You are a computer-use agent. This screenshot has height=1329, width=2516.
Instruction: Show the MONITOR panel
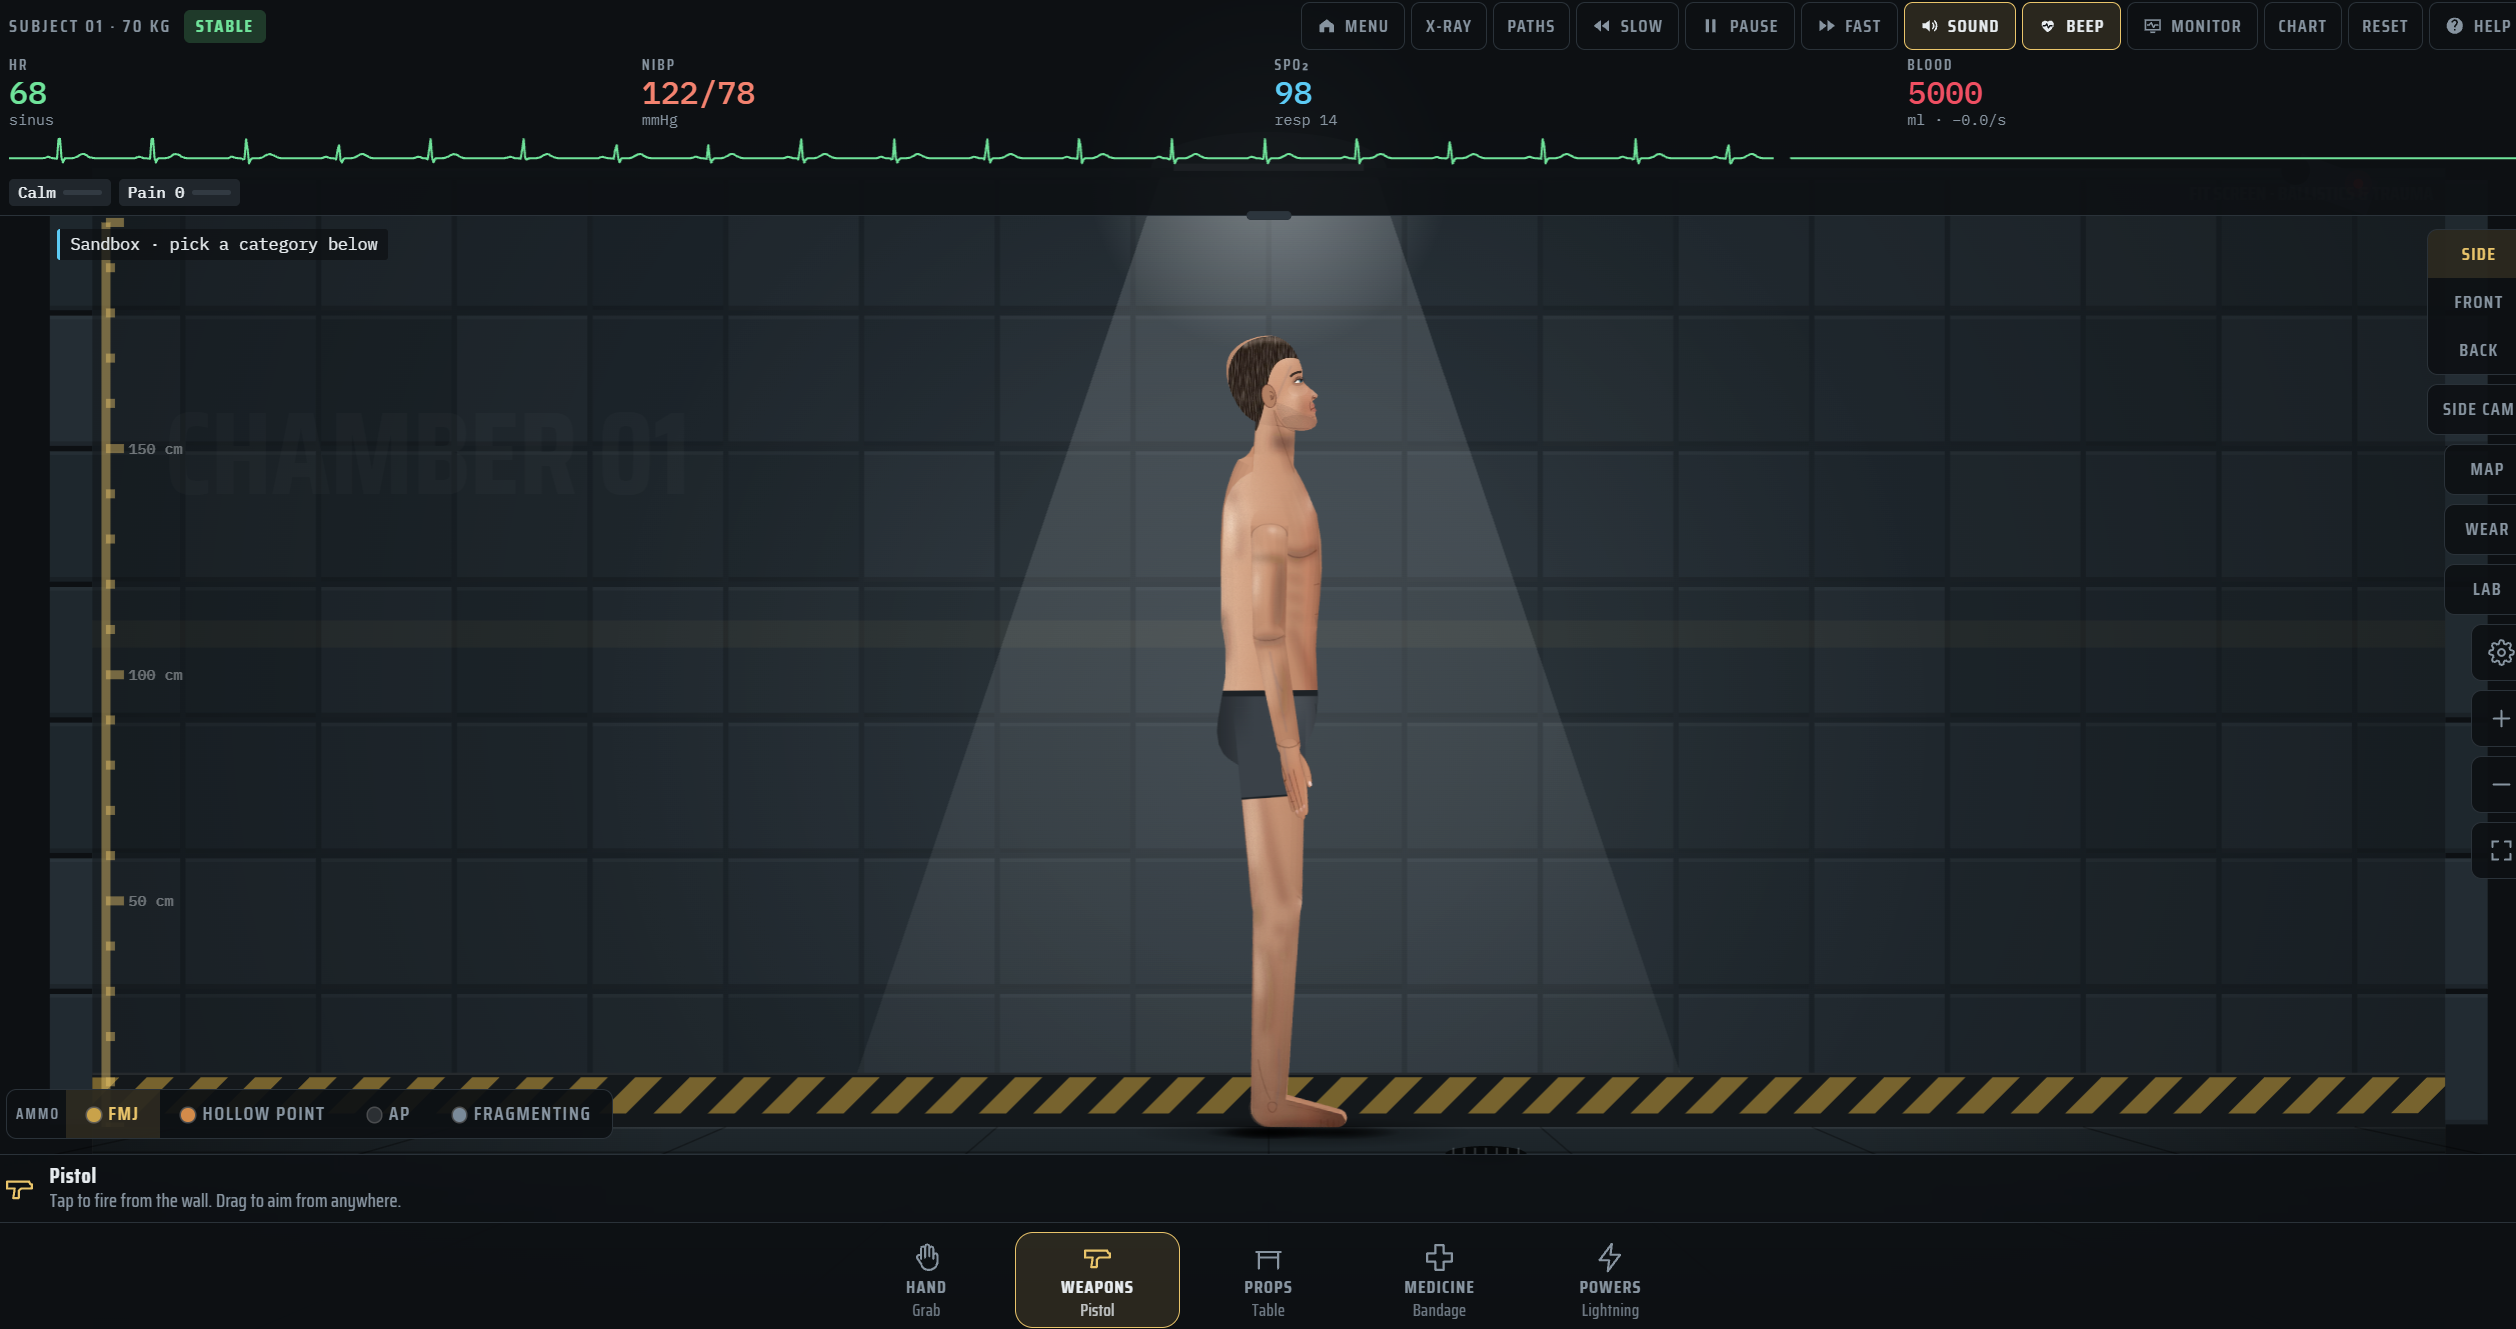click(x=2191, y=26)
